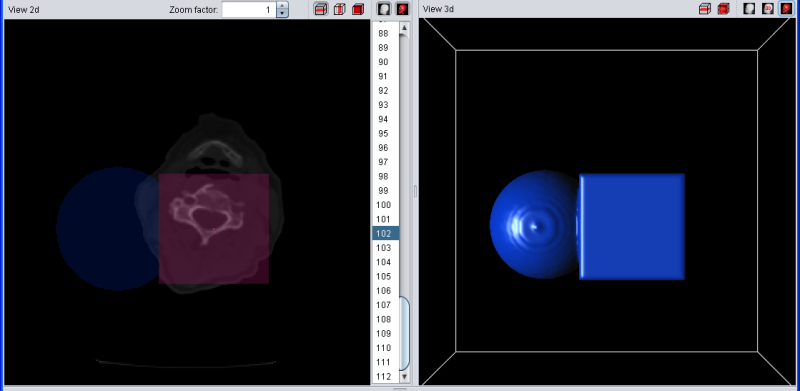Select slice 95 in the slice list
The width and height of the screenshot is (800, 391).
(x=386, y=133)
